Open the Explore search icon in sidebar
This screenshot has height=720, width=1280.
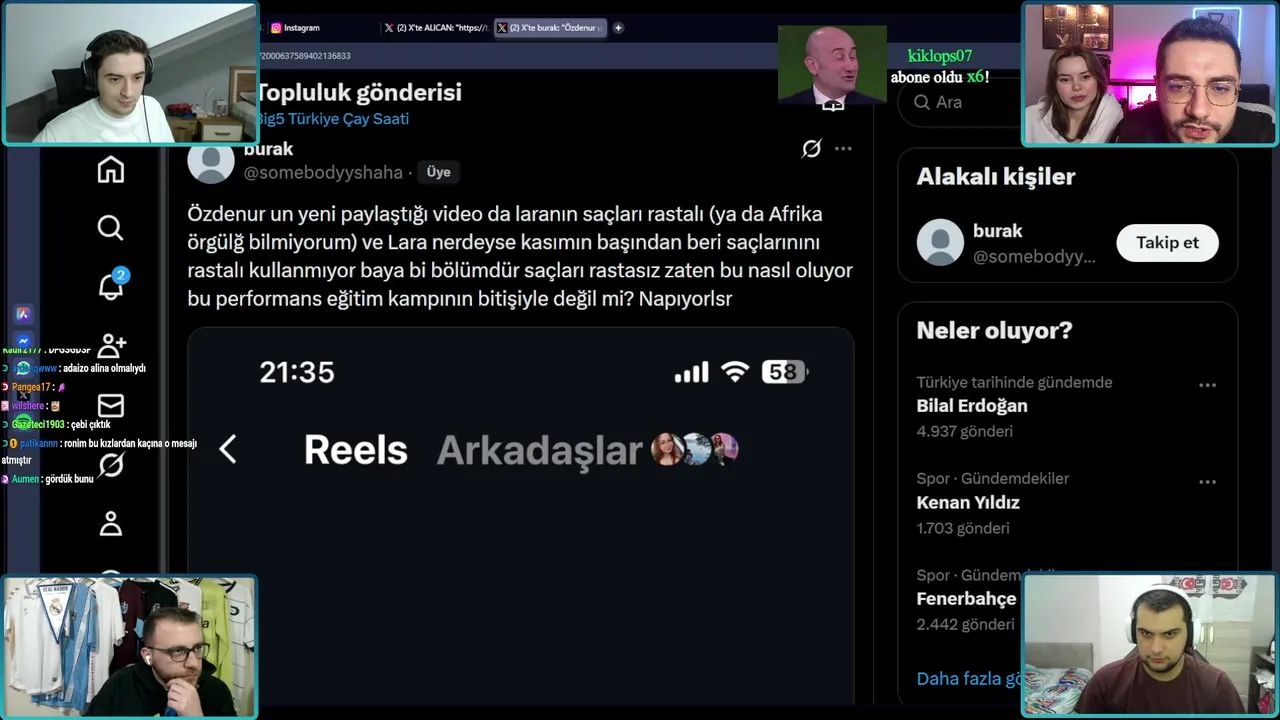pyautogui.click(x=111, y=228)
